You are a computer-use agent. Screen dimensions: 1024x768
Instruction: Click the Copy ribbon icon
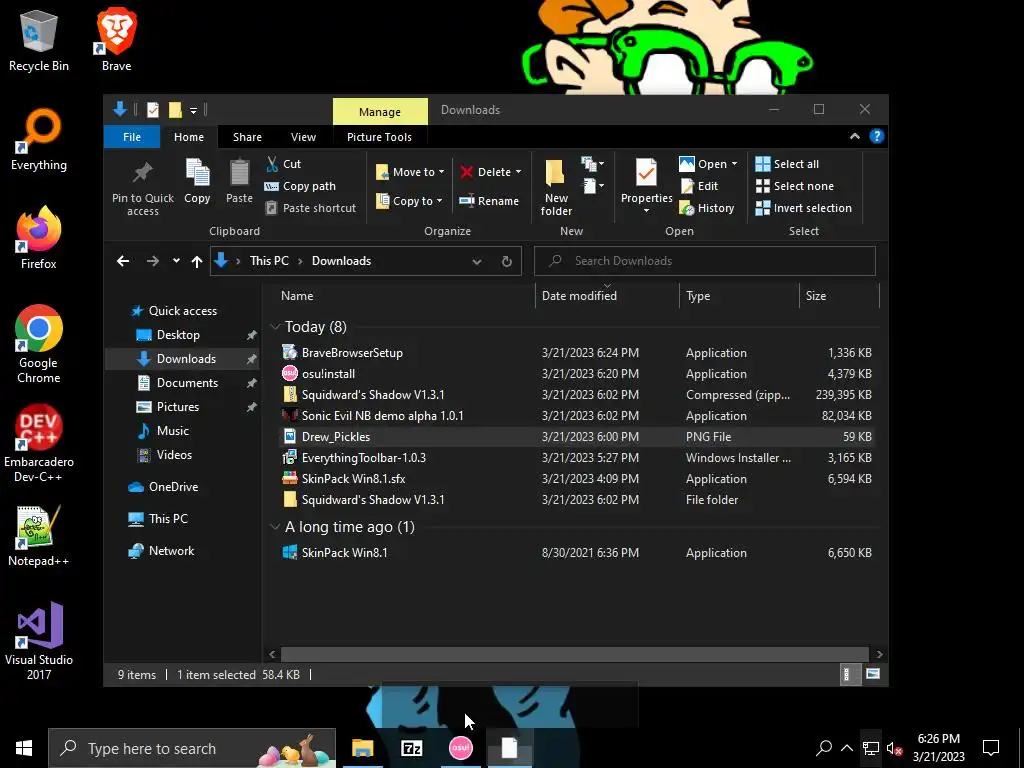pyautogui.click(x=197, y=174)
